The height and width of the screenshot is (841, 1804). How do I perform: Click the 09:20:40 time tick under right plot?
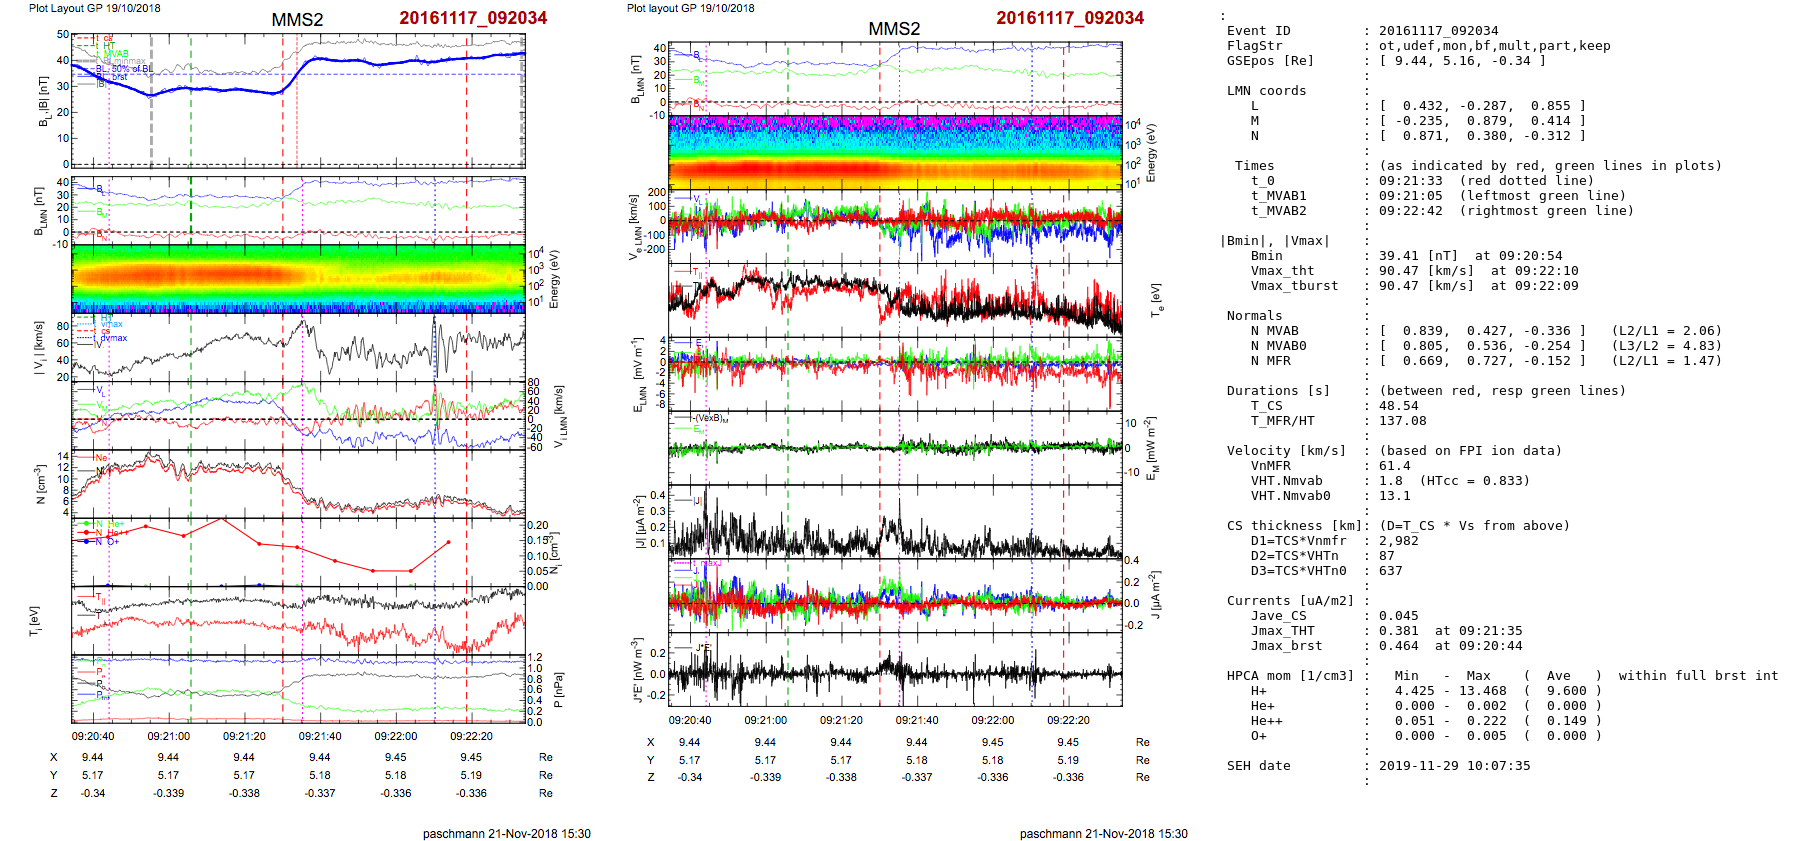(x=690, y=720)
